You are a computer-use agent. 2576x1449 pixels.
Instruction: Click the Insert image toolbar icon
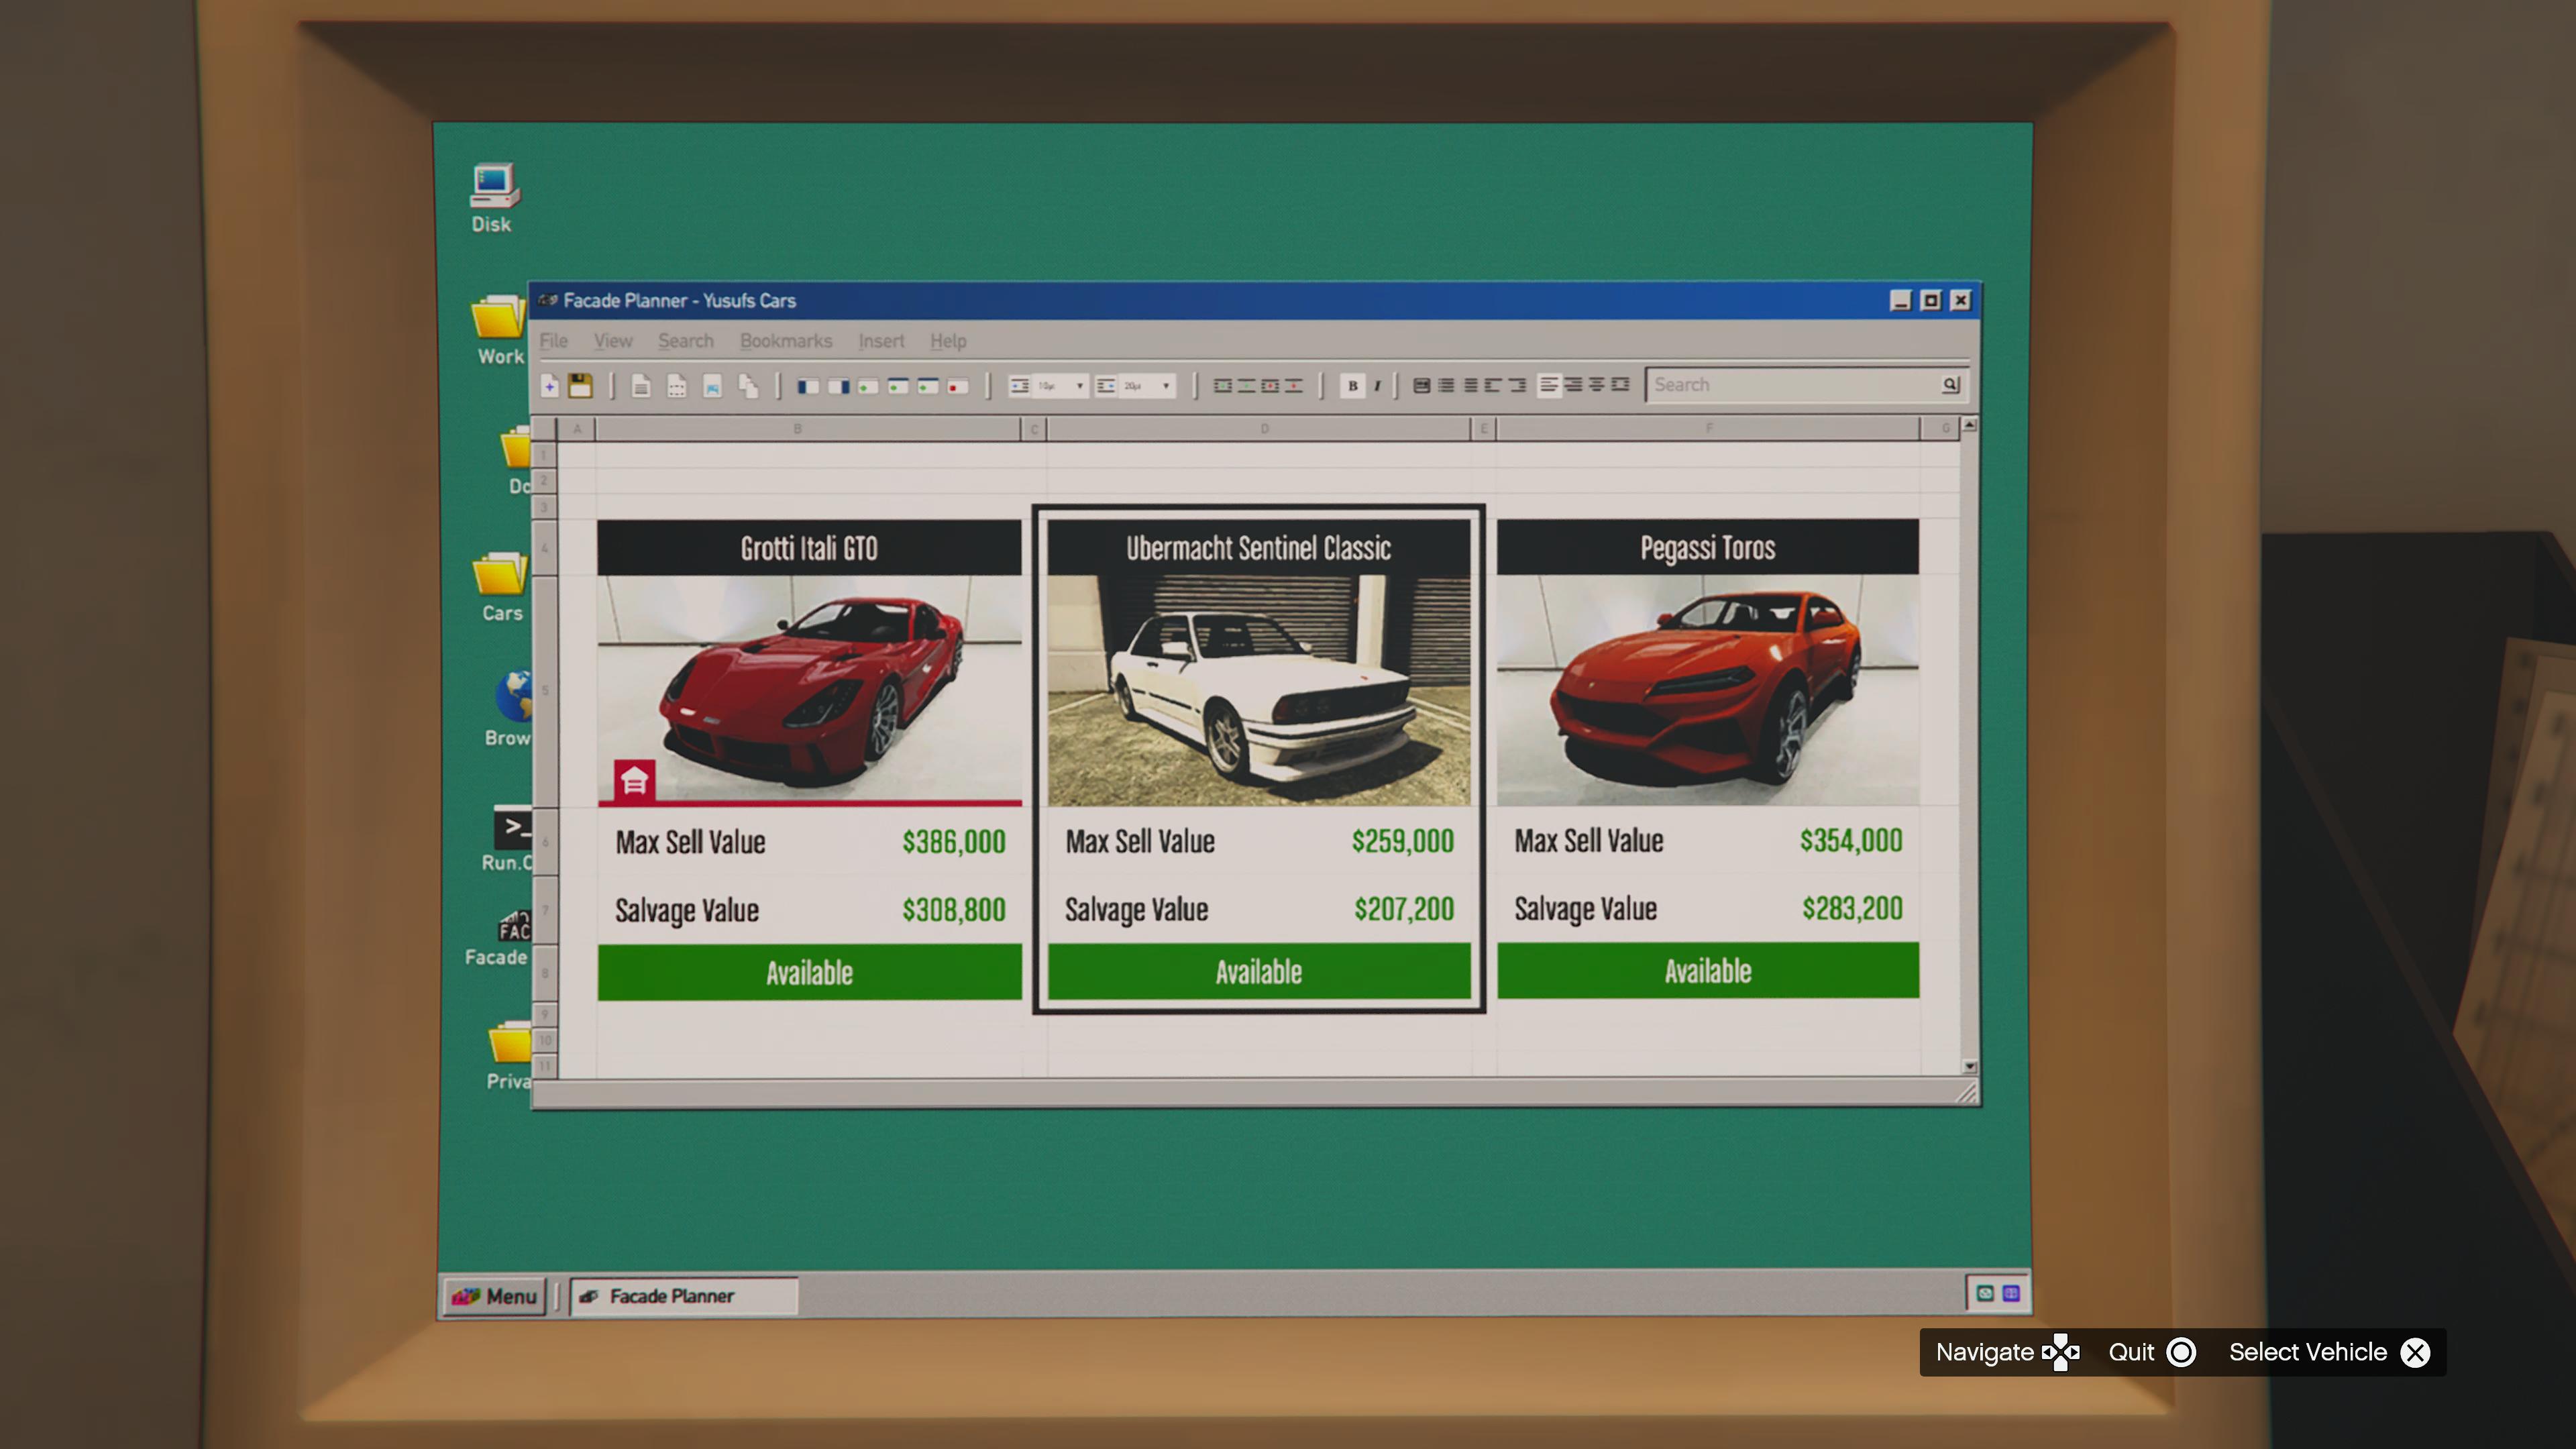pyautogui.click(x=712, y=386)
